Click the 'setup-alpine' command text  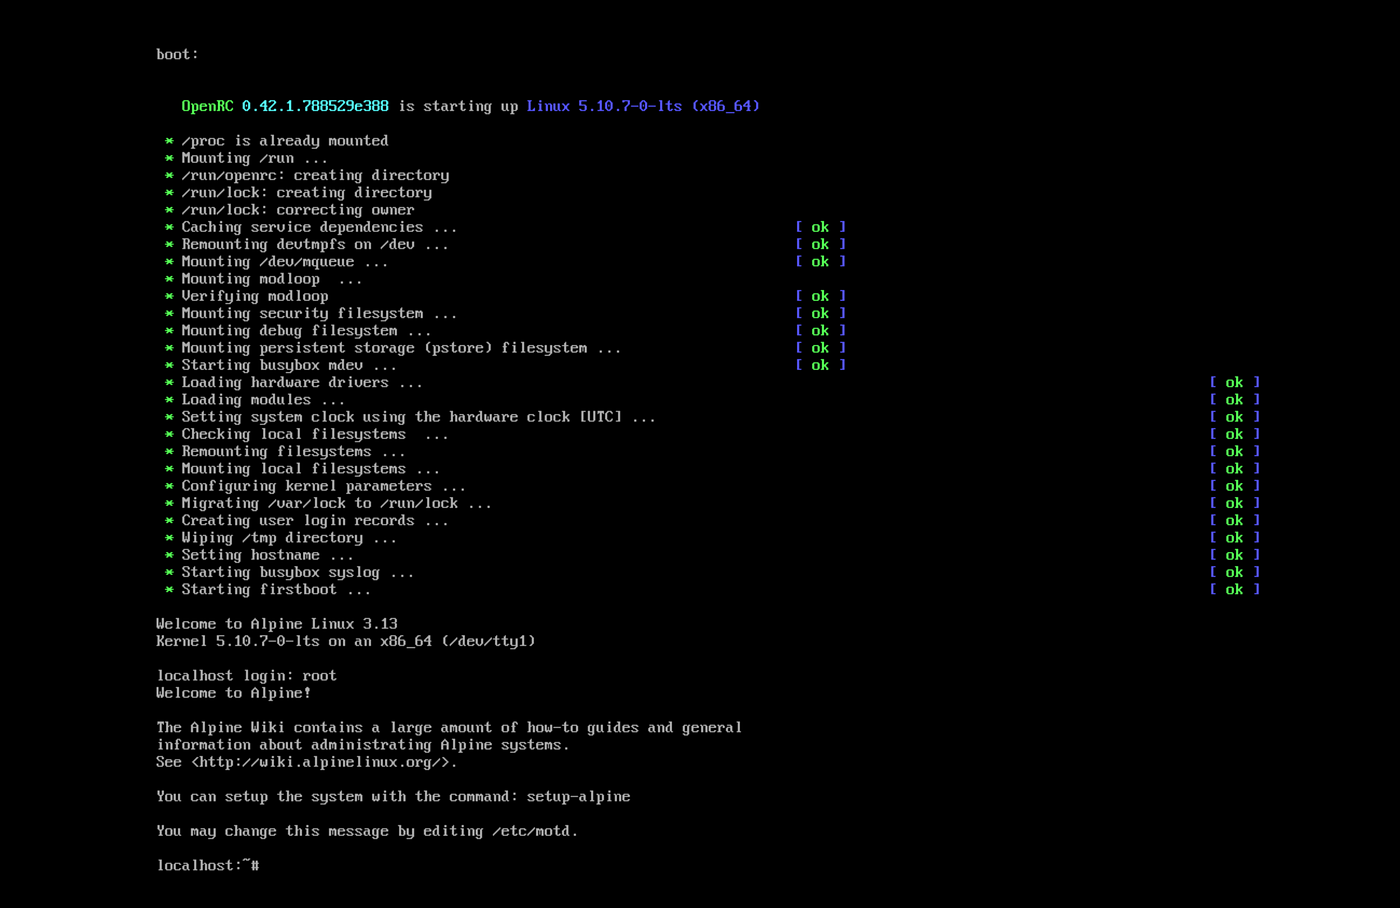pos(579,797)
